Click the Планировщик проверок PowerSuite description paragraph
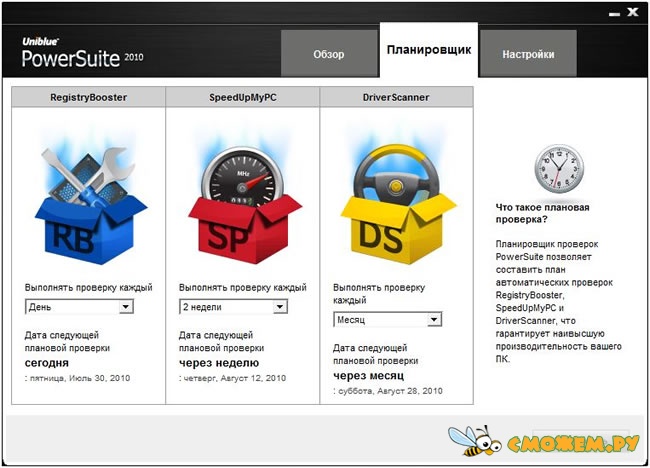Image resolution: width=650 pixels, height=468 pixels. tap(558, 301)
